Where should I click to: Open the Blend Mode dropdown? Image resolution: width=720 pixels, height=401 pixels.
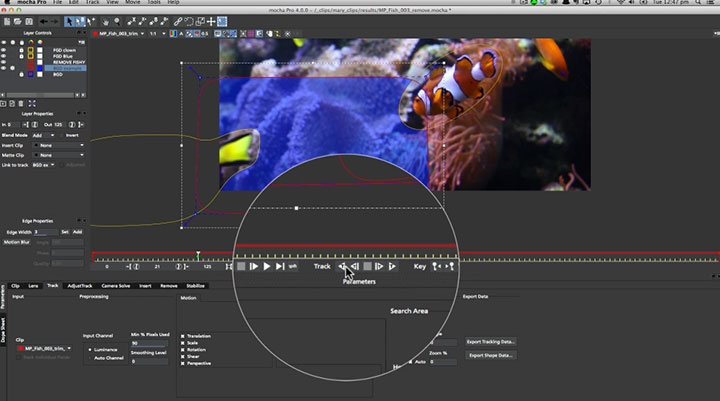[44, 136]
